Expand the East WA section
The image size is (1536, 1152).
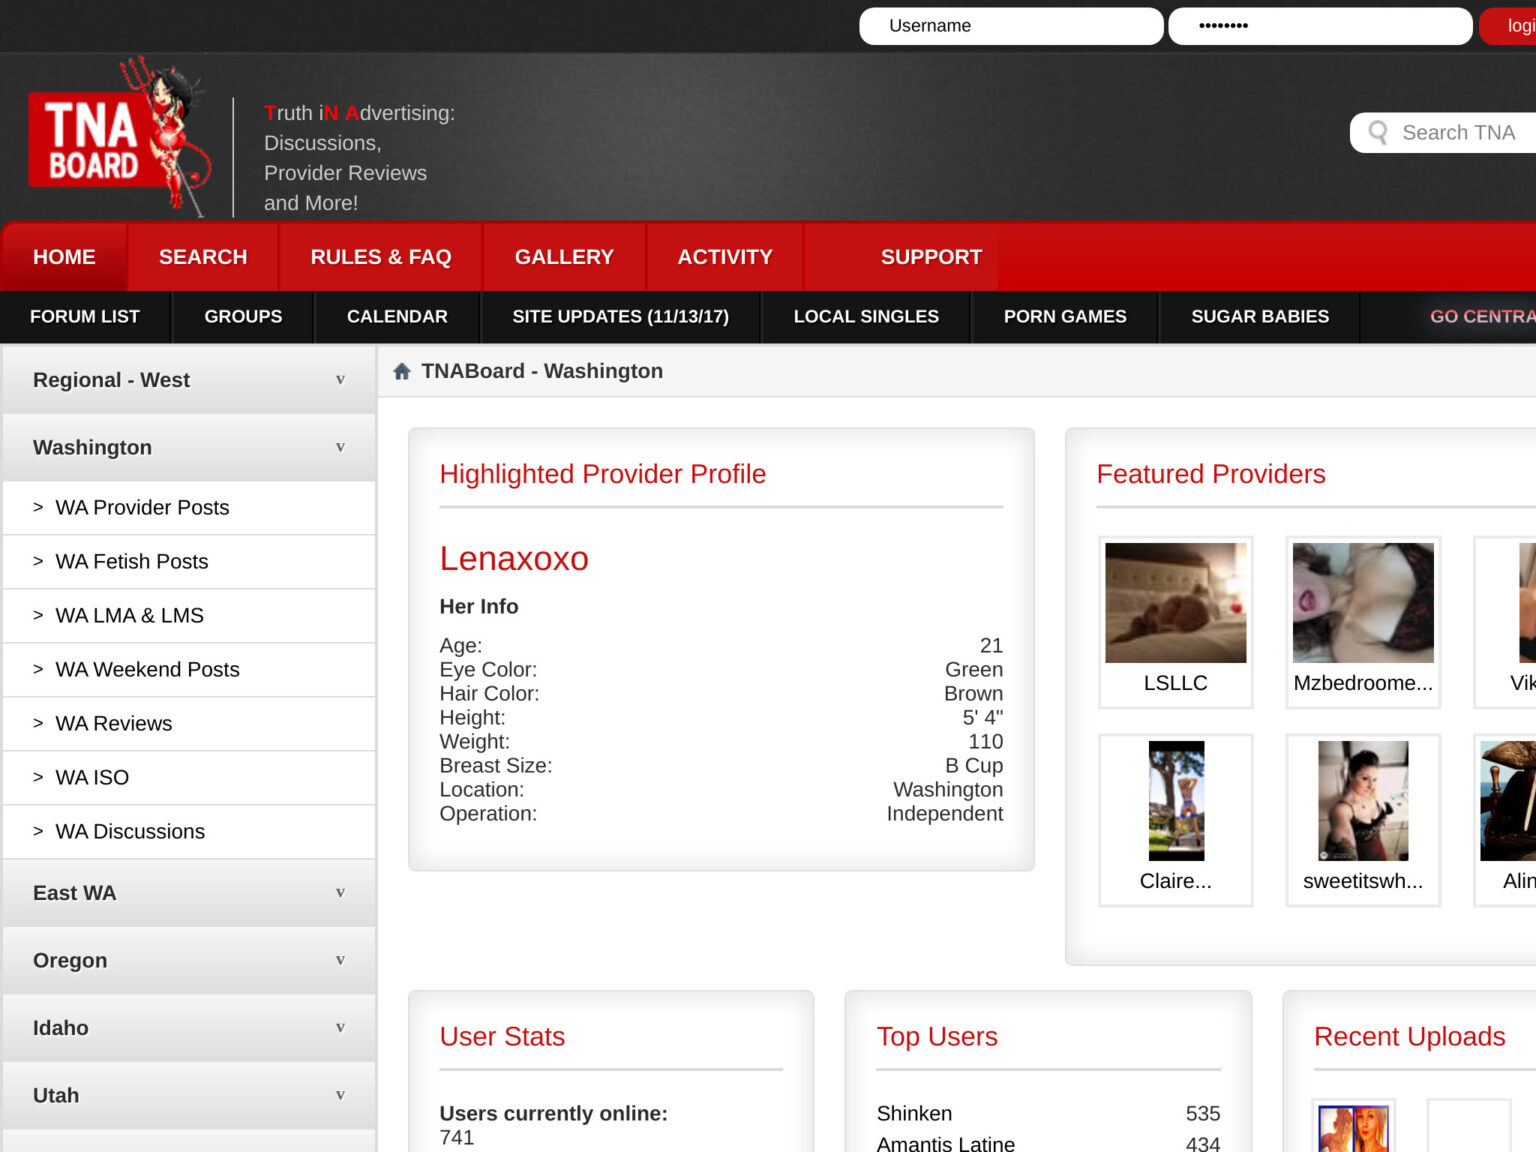(189, 893)
